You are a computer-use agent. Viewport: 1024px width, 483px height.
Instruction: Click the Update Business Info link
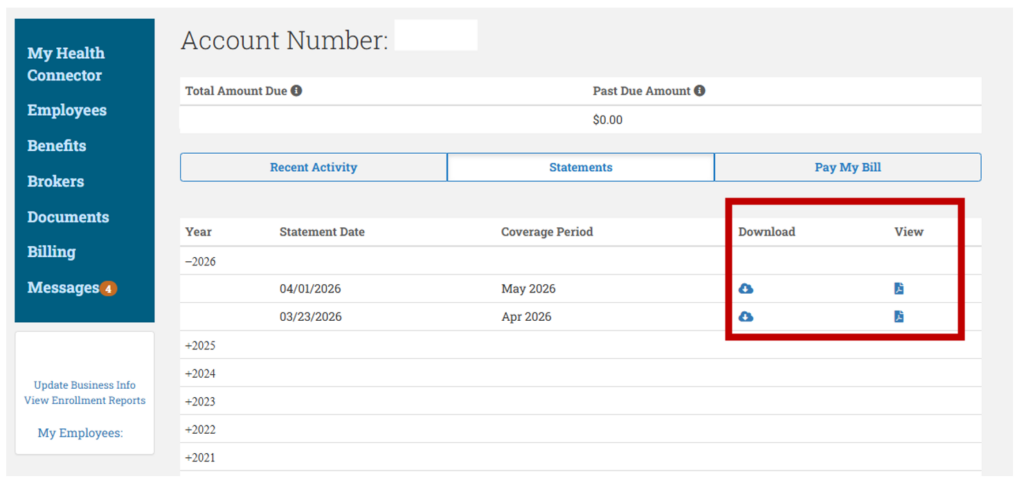[x=85, y=385]
